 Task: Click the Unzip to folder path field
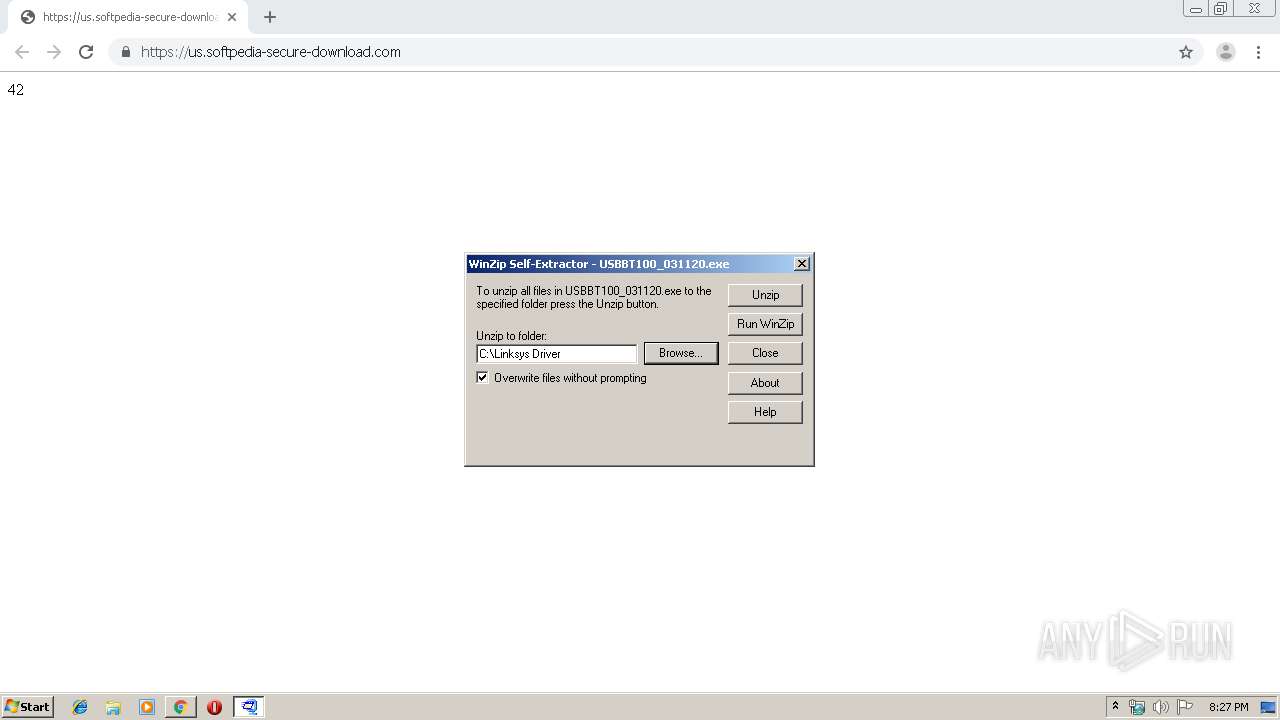tap(557, 354)
